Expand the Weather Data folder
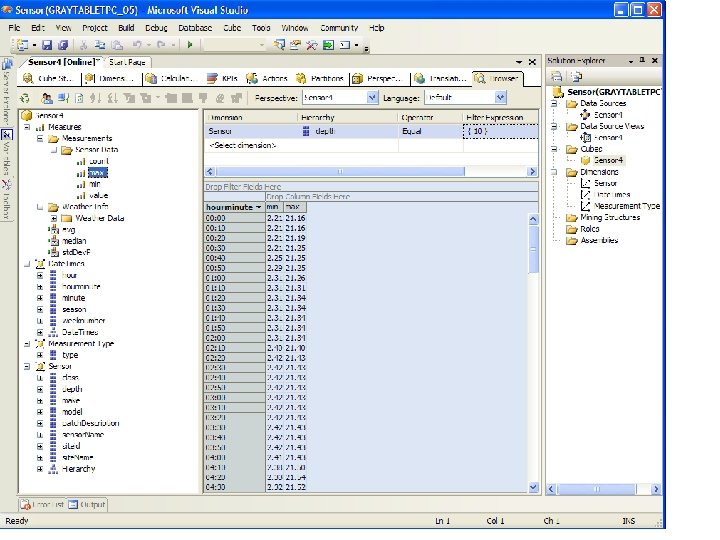The height and width of the screenshot is (540, 720). tap(53, 218)
